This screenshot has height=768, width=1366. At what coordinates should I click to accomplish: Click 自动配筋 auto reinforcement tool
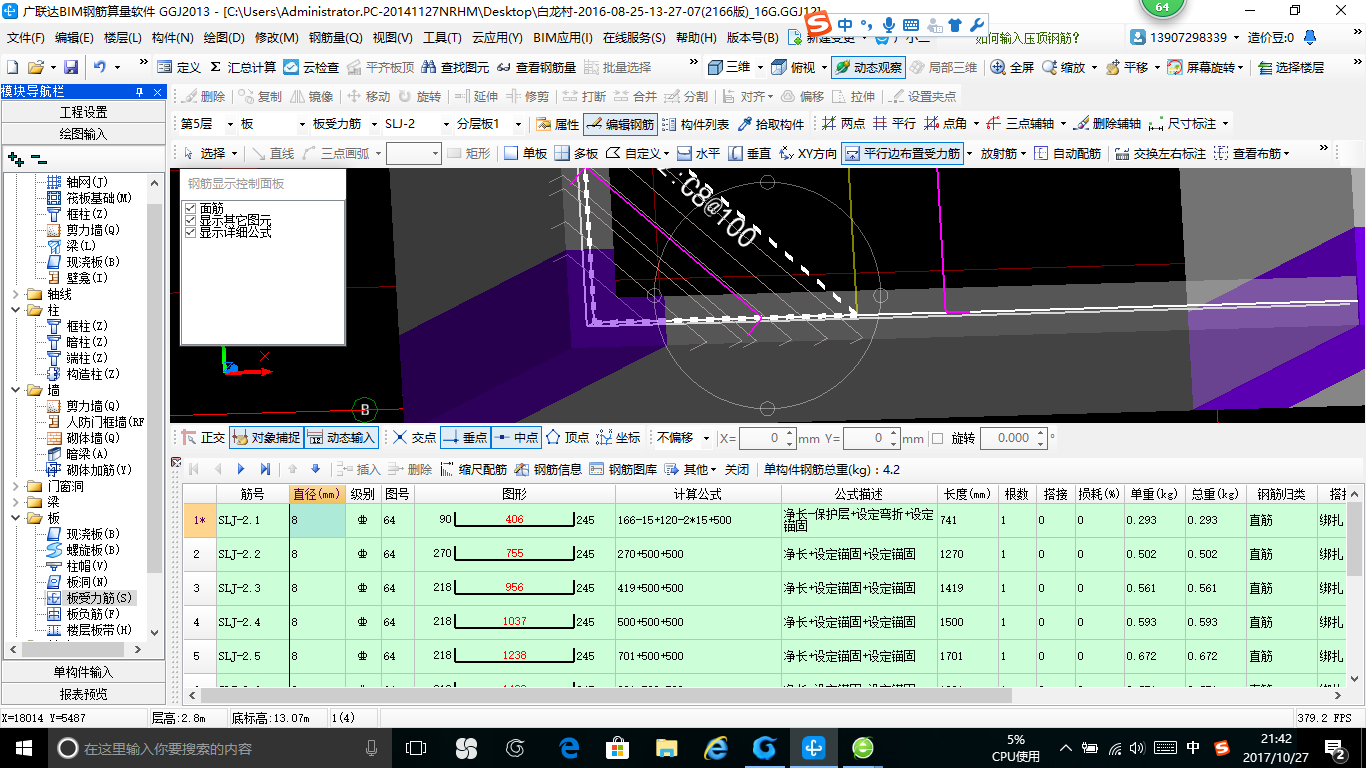pyautogui.click(x=1067, y=153)
